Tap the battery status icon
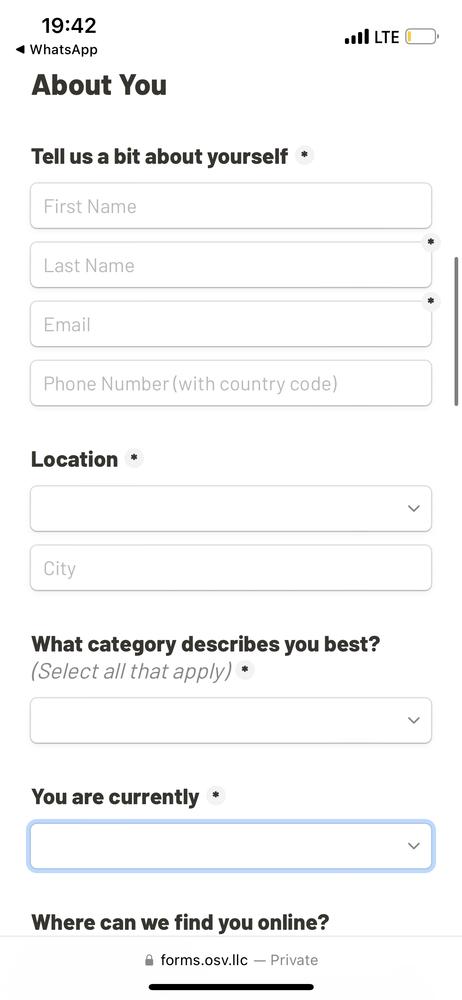 coord(422,37)
